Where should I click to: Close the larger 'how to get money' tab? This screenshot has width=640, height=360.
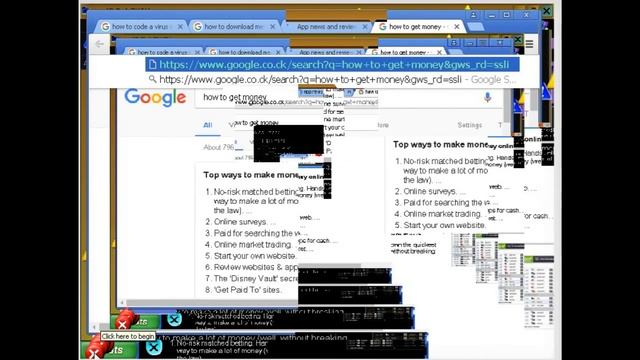457,27
